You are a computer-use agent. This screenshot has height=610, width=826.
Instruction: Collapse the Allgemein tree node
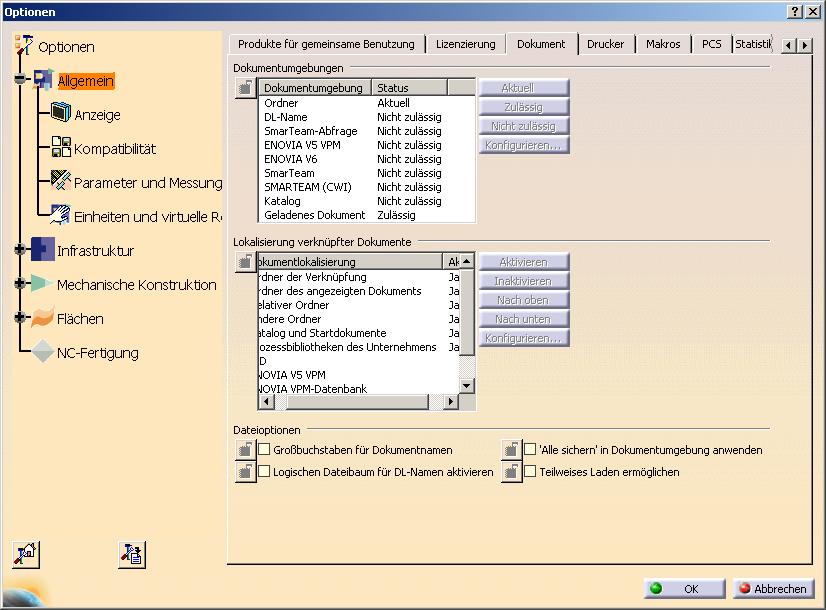(20, 80)
